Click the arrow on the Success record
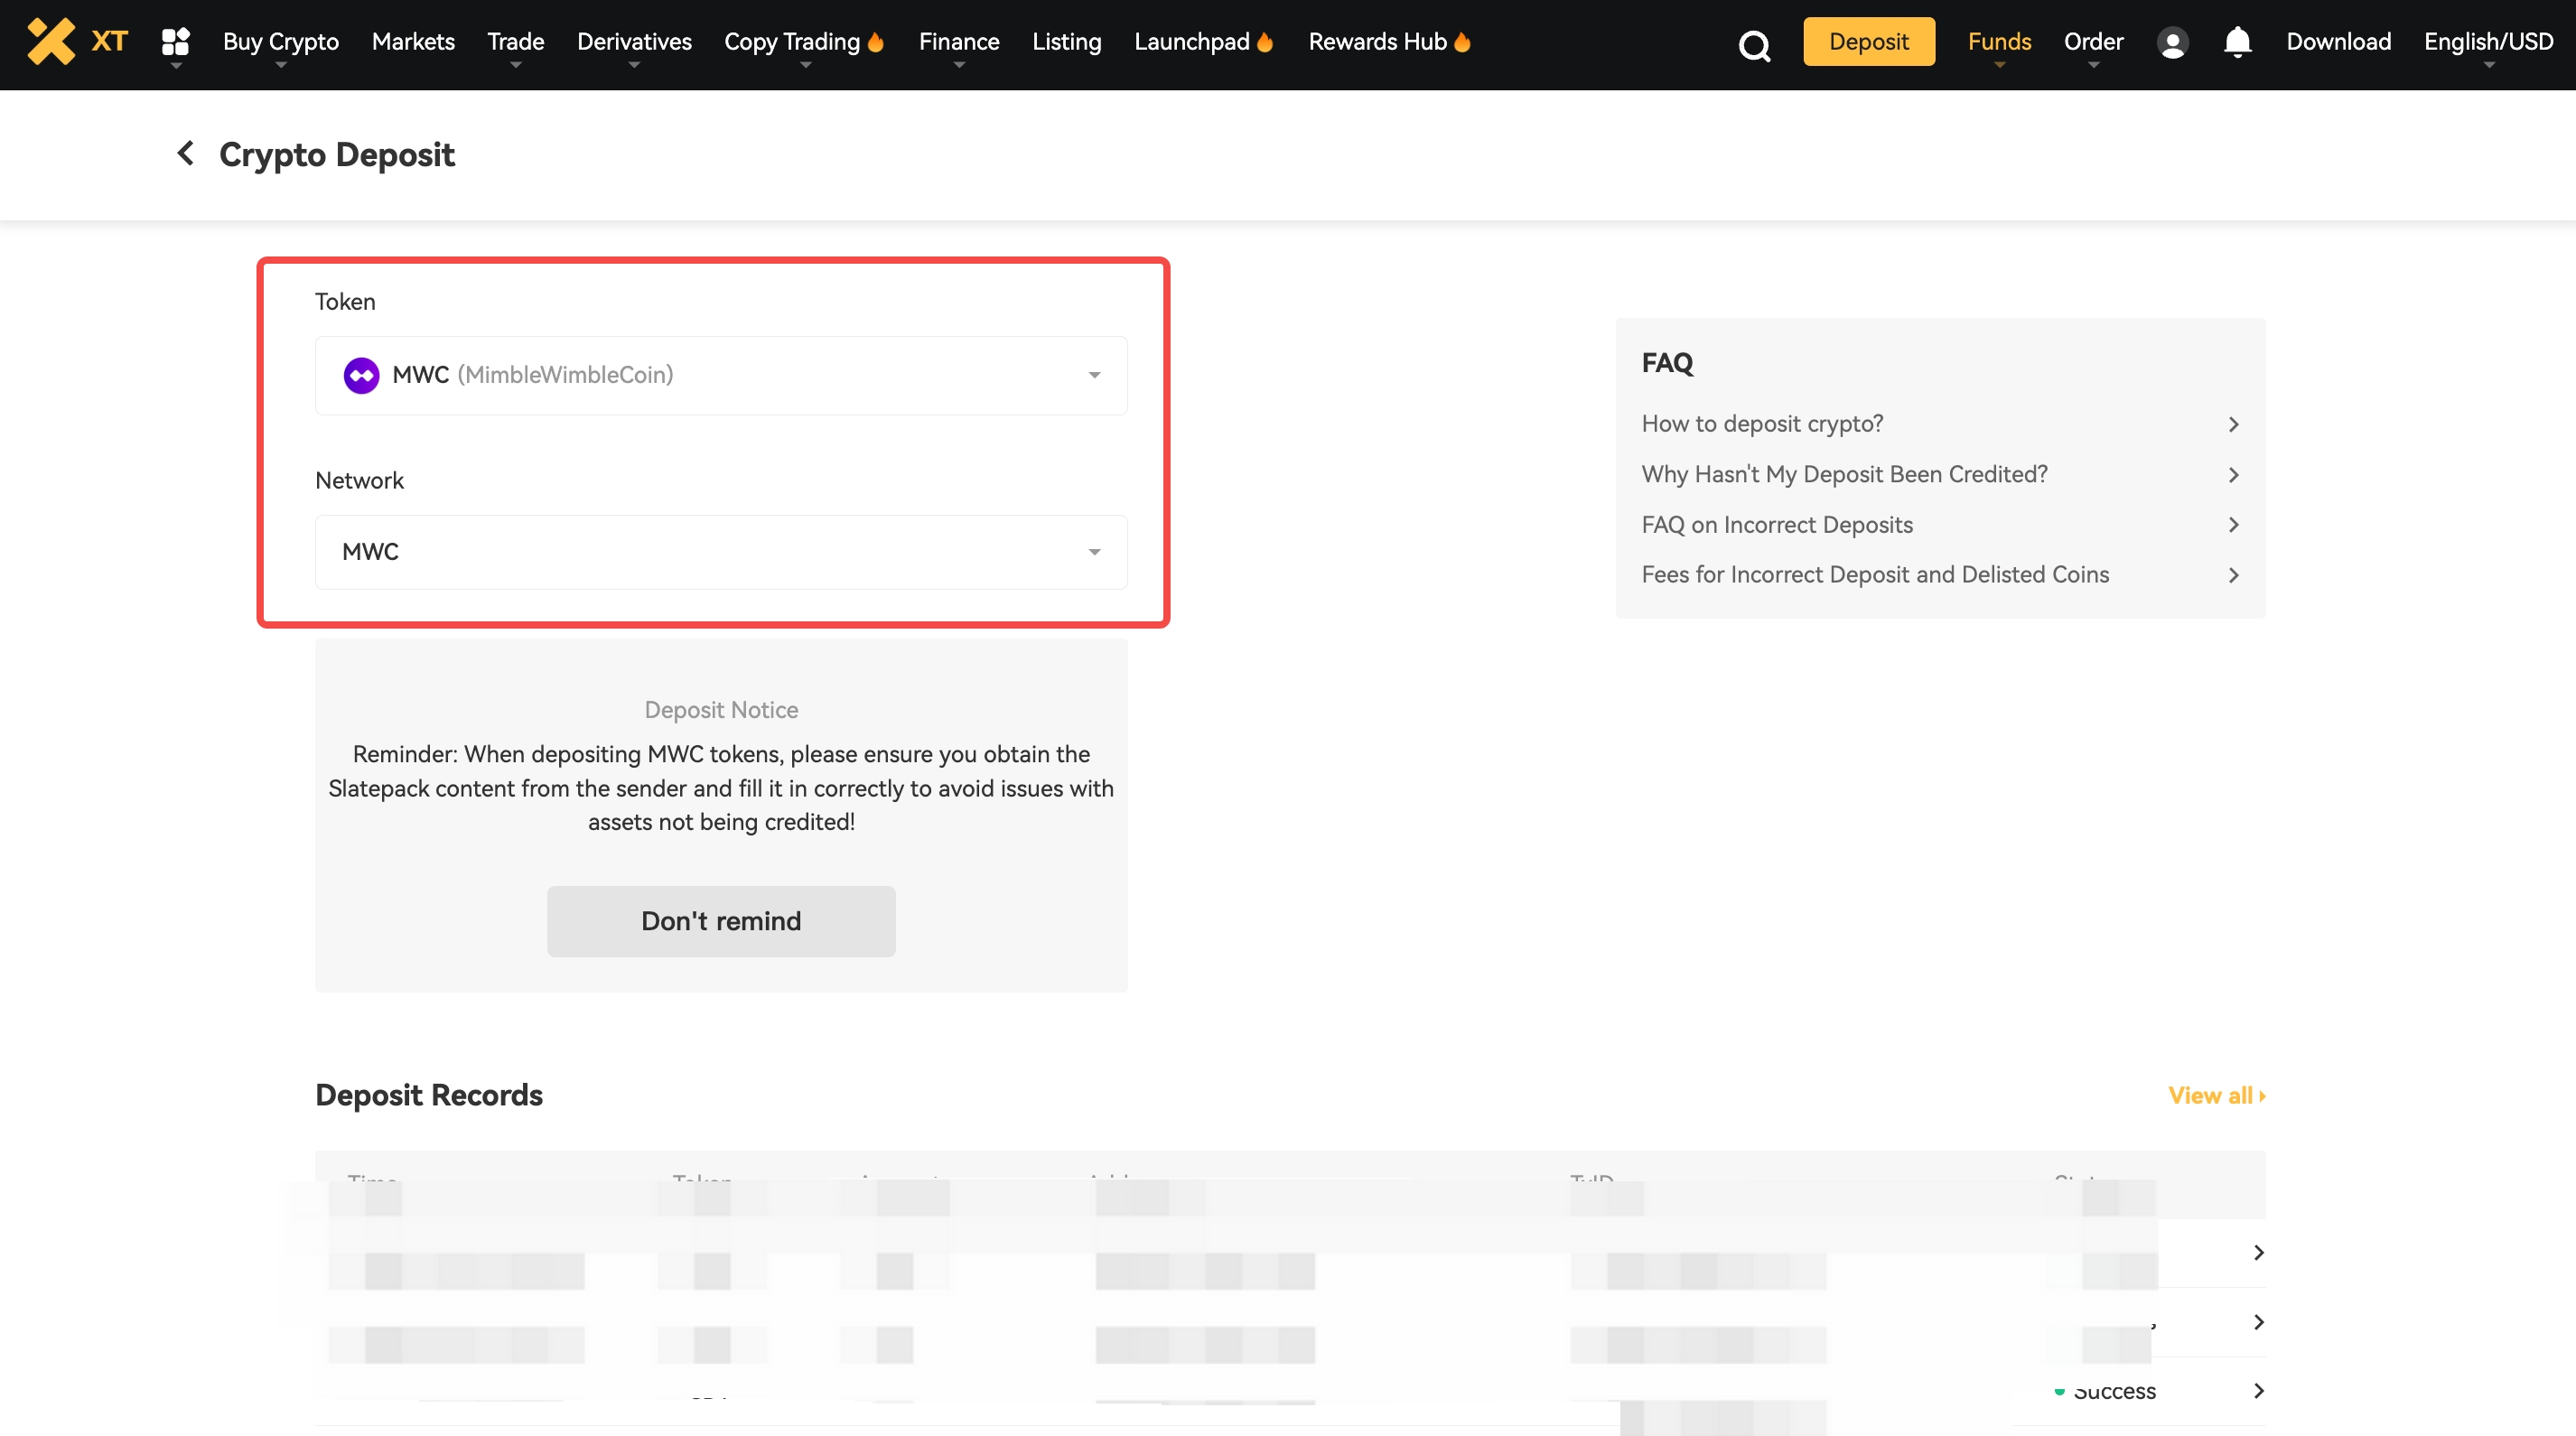Viewport: 2576px width, 1436px height. 2258,1390
